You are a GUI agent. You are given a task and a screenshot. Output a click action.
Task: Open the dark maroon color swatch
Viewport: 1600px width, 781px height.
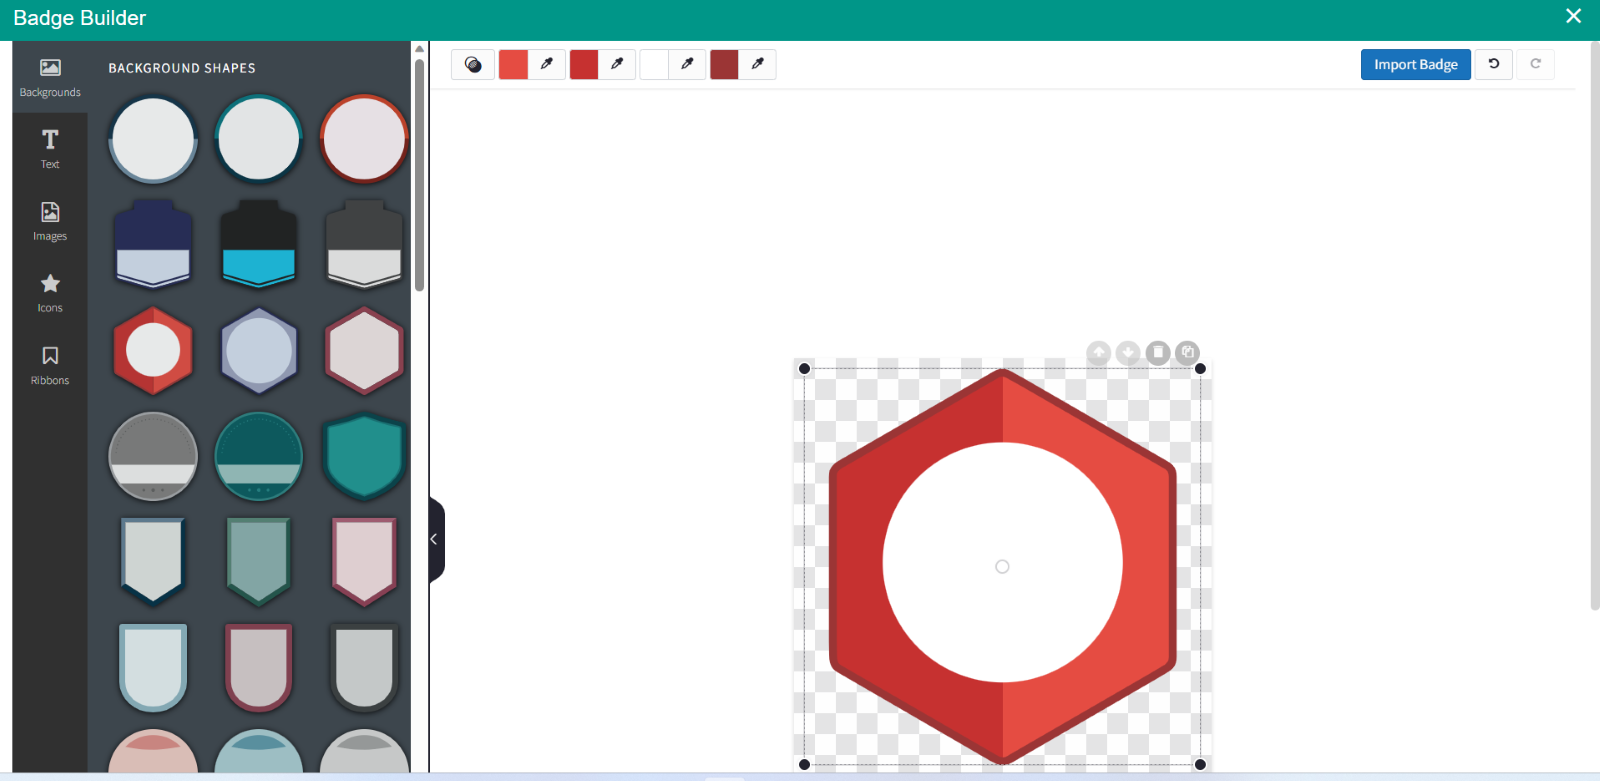(x=724, y=65)
